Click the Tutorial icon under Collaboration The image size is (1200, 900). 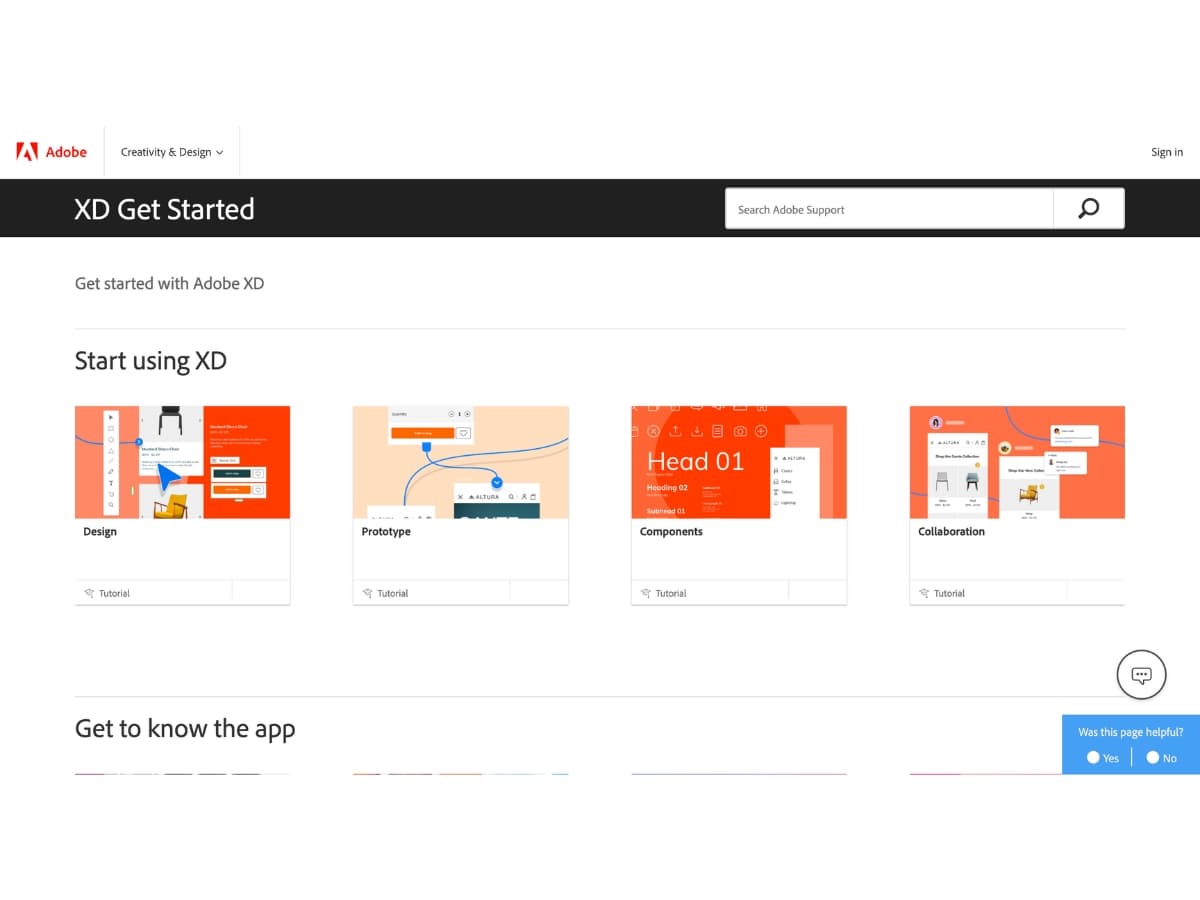[x=924, y=594]
